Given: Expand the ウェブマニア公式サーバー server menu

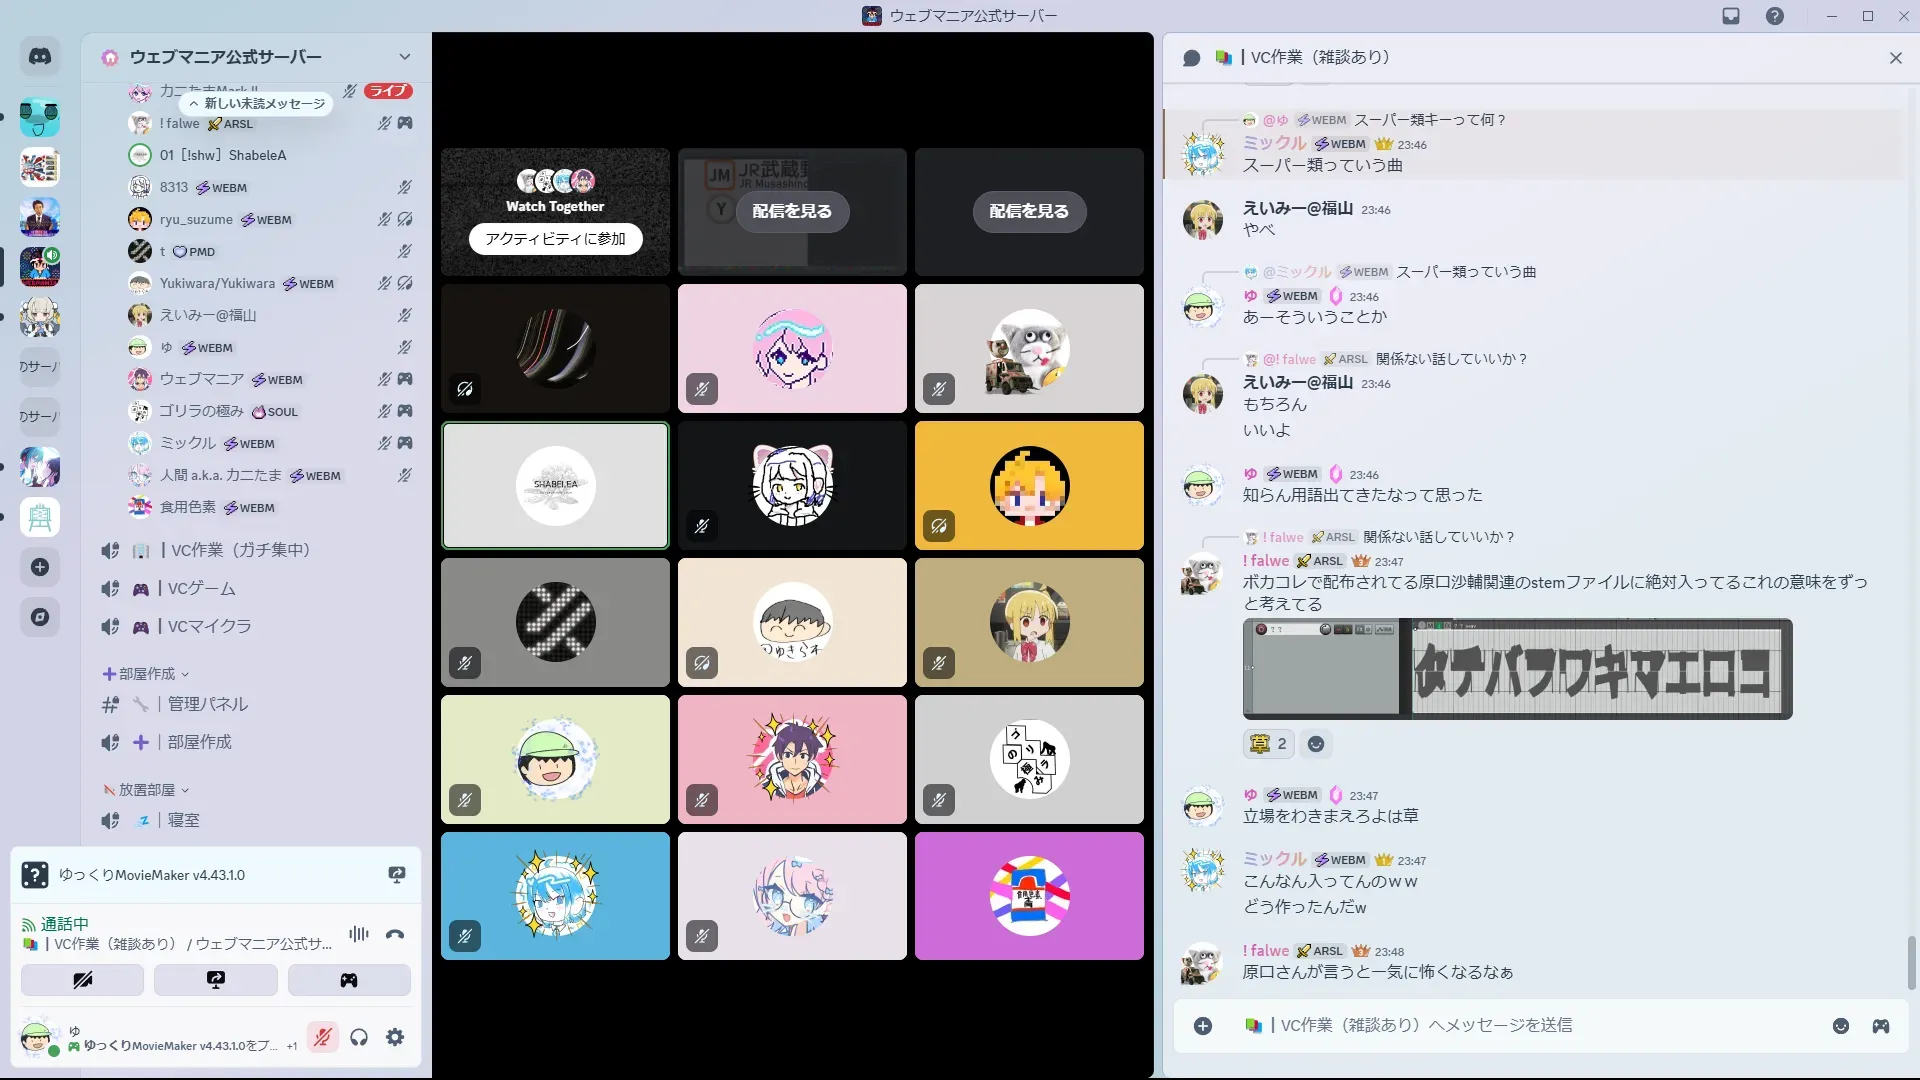Looking at the screenshot, I should tap(404, 57).
